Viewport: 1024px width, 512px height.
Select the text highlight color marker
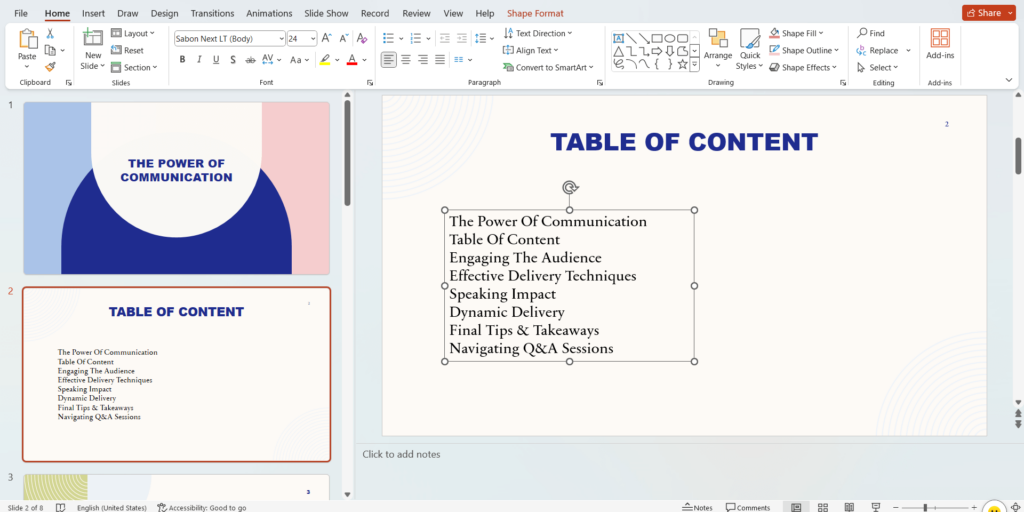(324, 60)
